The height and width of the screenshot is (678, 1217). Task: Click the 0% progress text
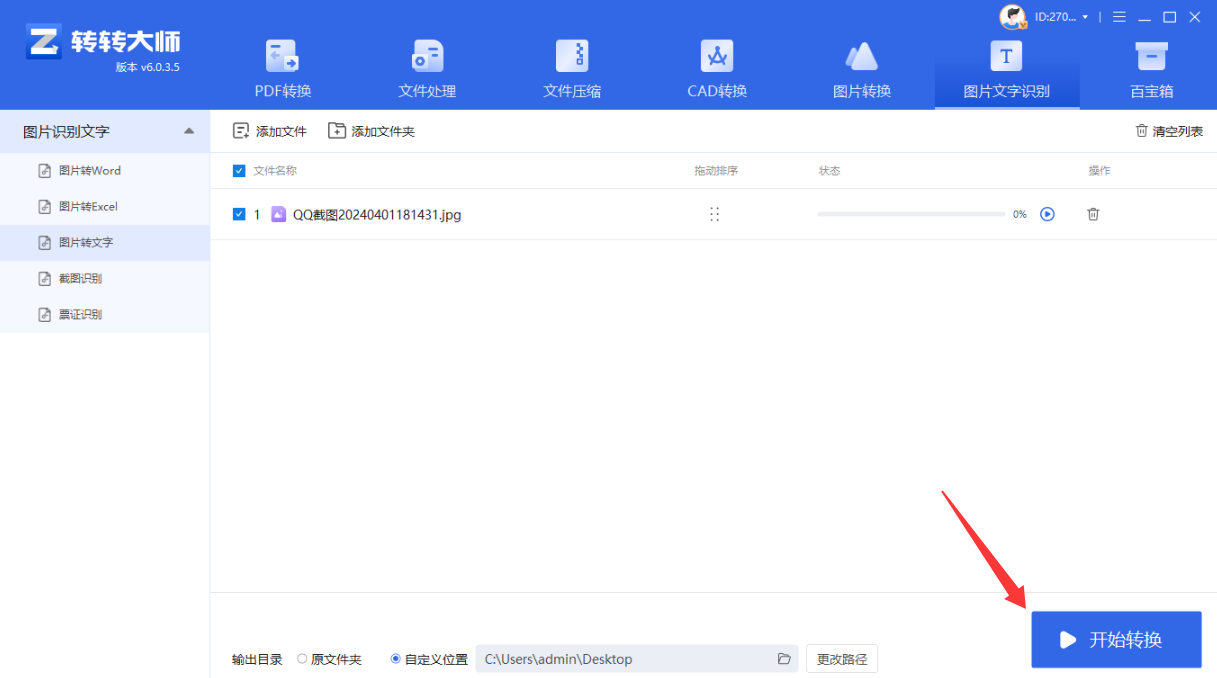pyautogui.click(x=1020, y=214)
